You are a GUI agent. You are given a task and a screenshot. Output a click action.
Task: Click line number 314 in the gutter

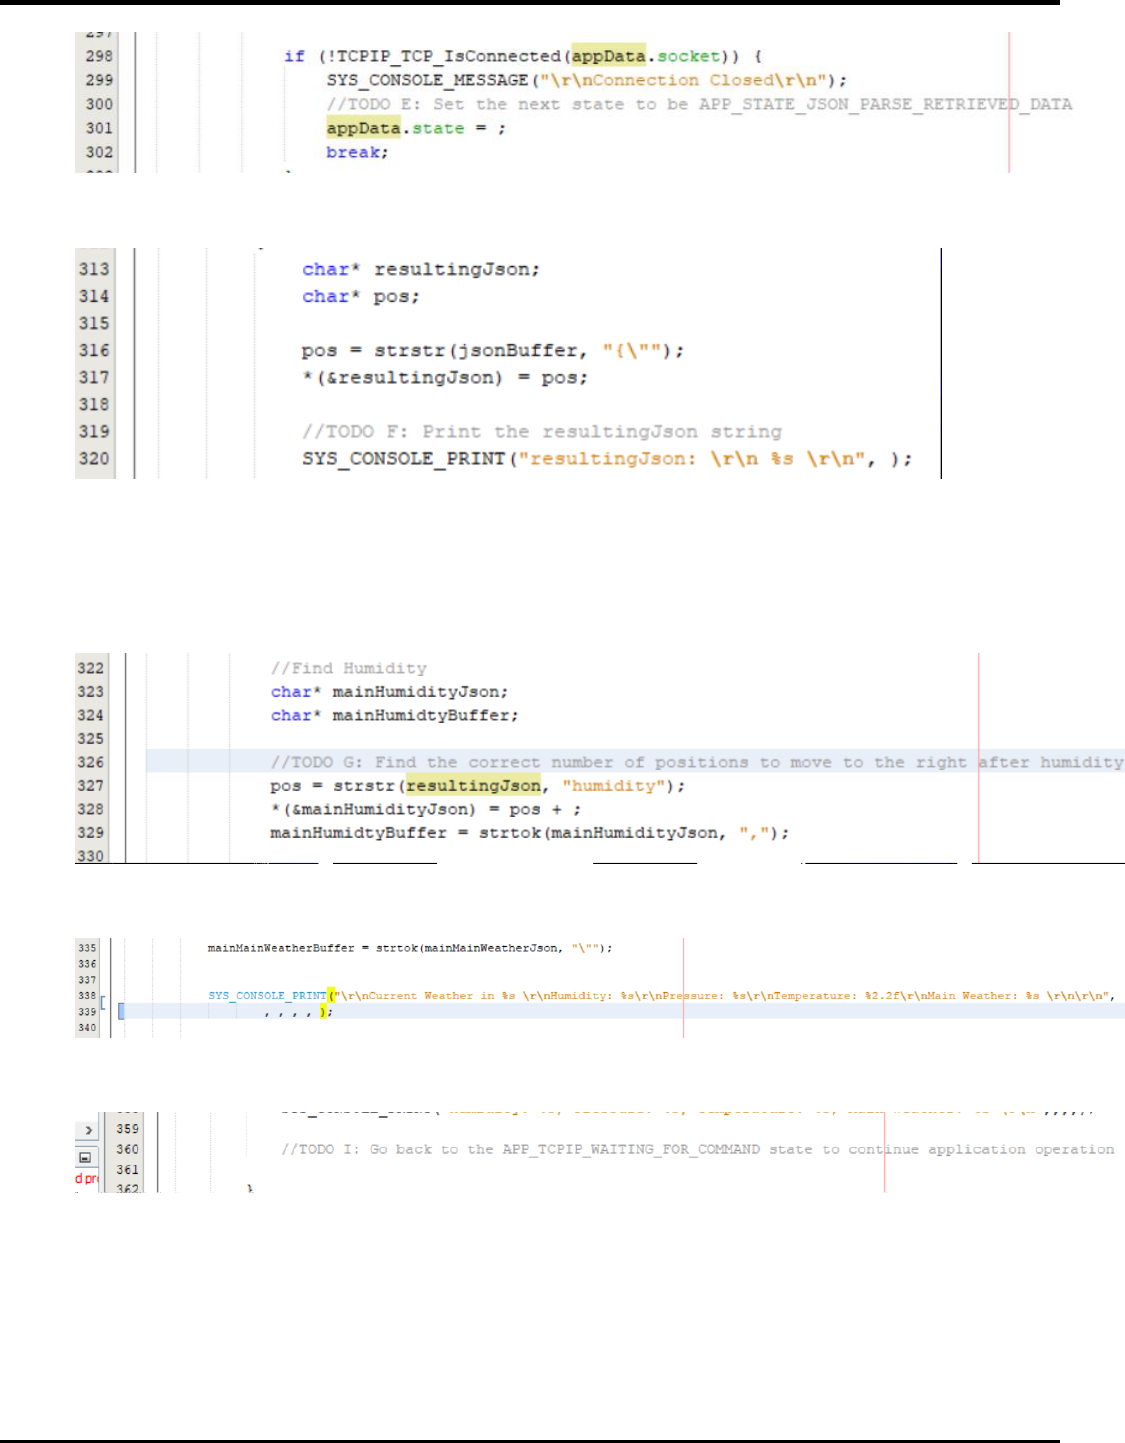[94, 296]
